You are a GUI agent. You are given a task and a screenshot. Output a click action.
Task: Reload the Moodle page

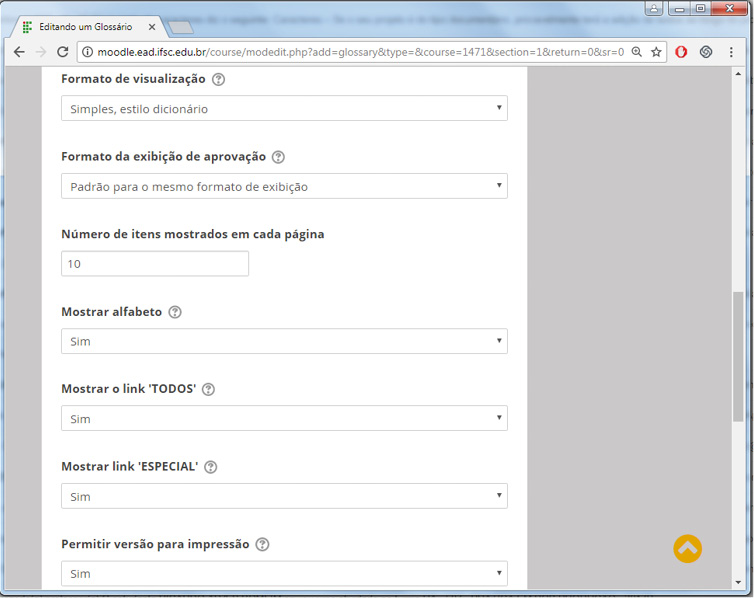62,52
